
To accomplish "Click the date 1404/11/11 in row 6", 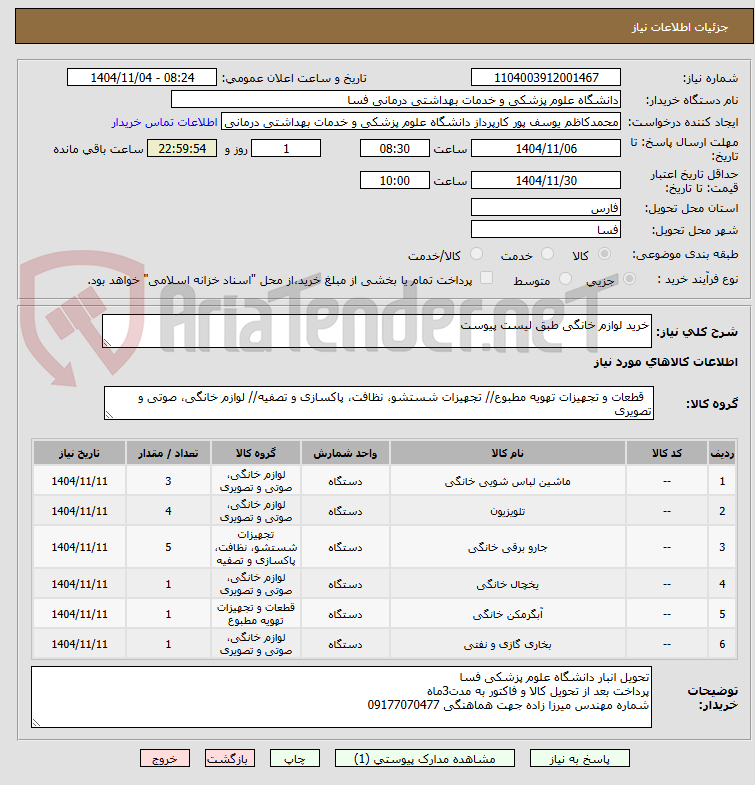I will coord(80,644).
